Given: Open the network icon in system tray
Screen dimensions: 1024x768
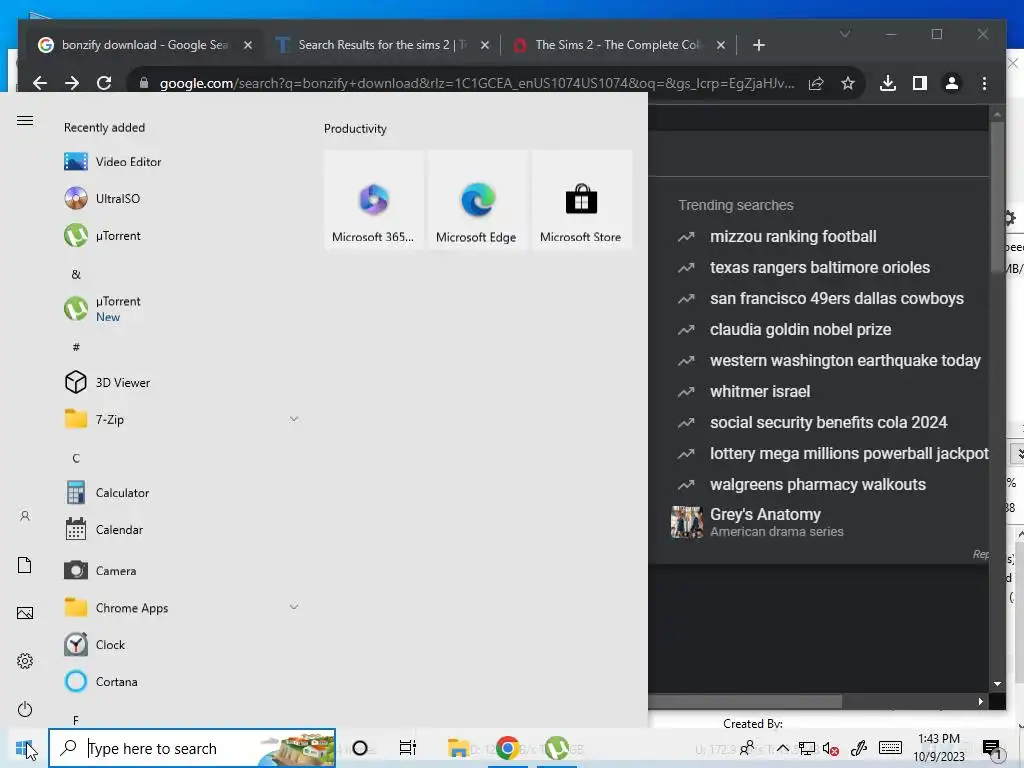Looking at the screenshot, I should 807,748.
